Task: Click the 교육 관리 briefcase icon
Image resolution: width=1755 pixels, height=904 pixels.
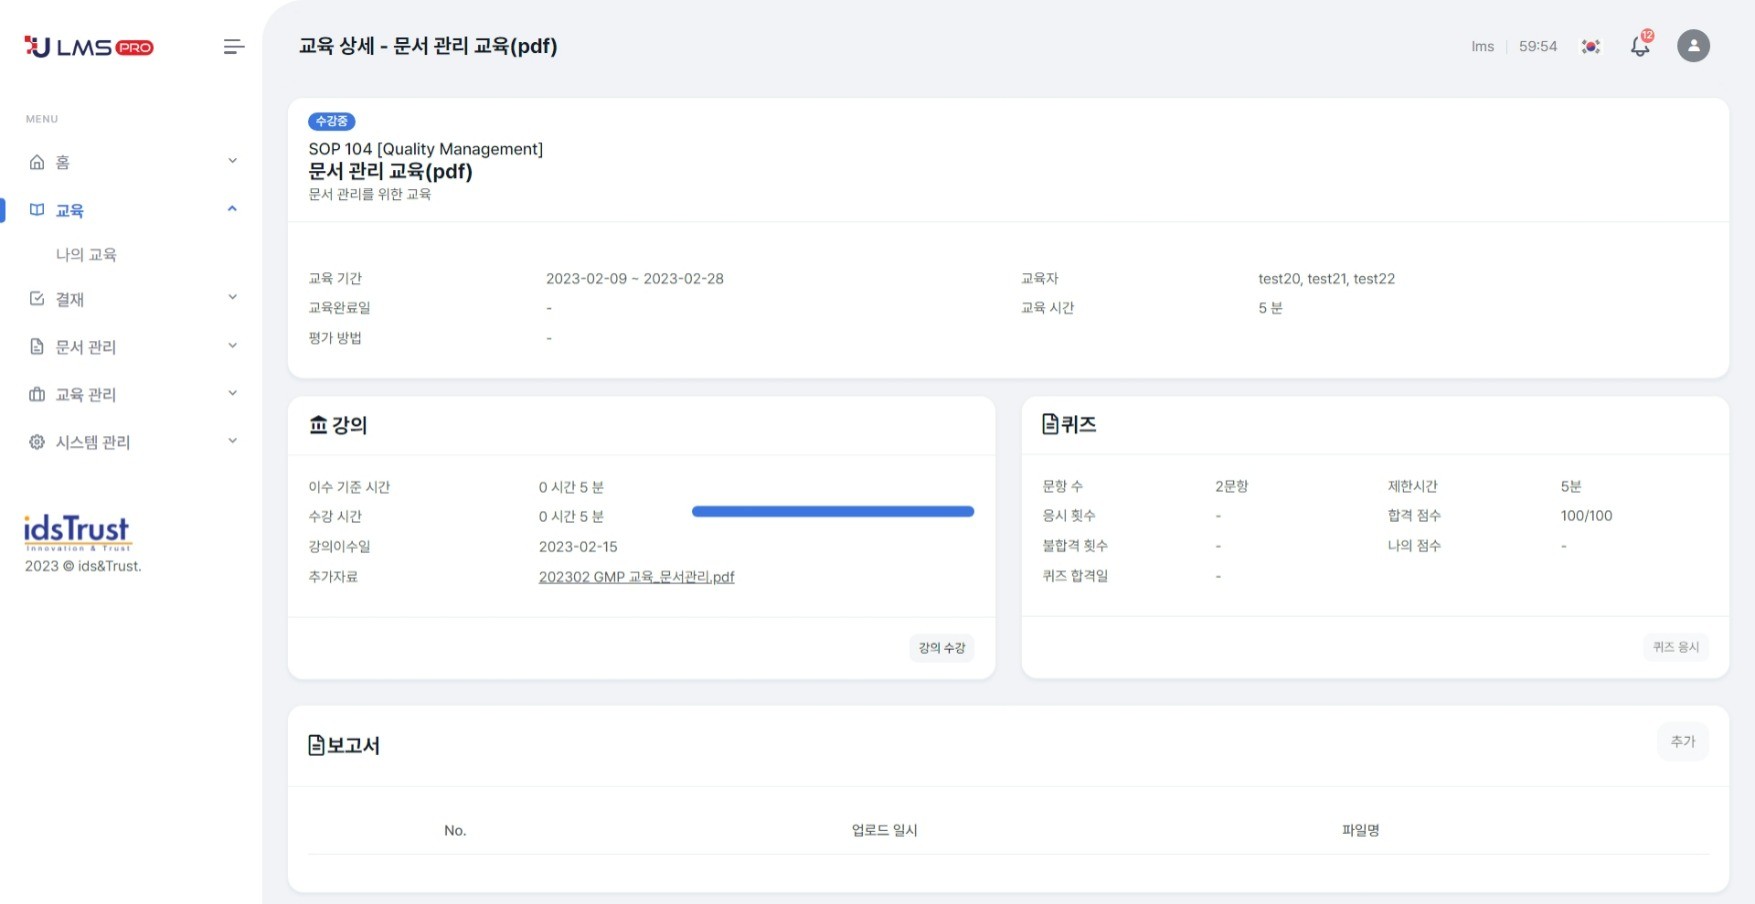Action: point(37,394)
